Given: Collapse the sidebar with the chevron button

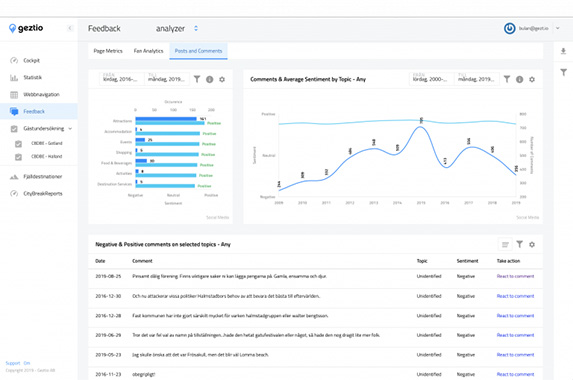Looking at the screenshot, I should (70, 28).
